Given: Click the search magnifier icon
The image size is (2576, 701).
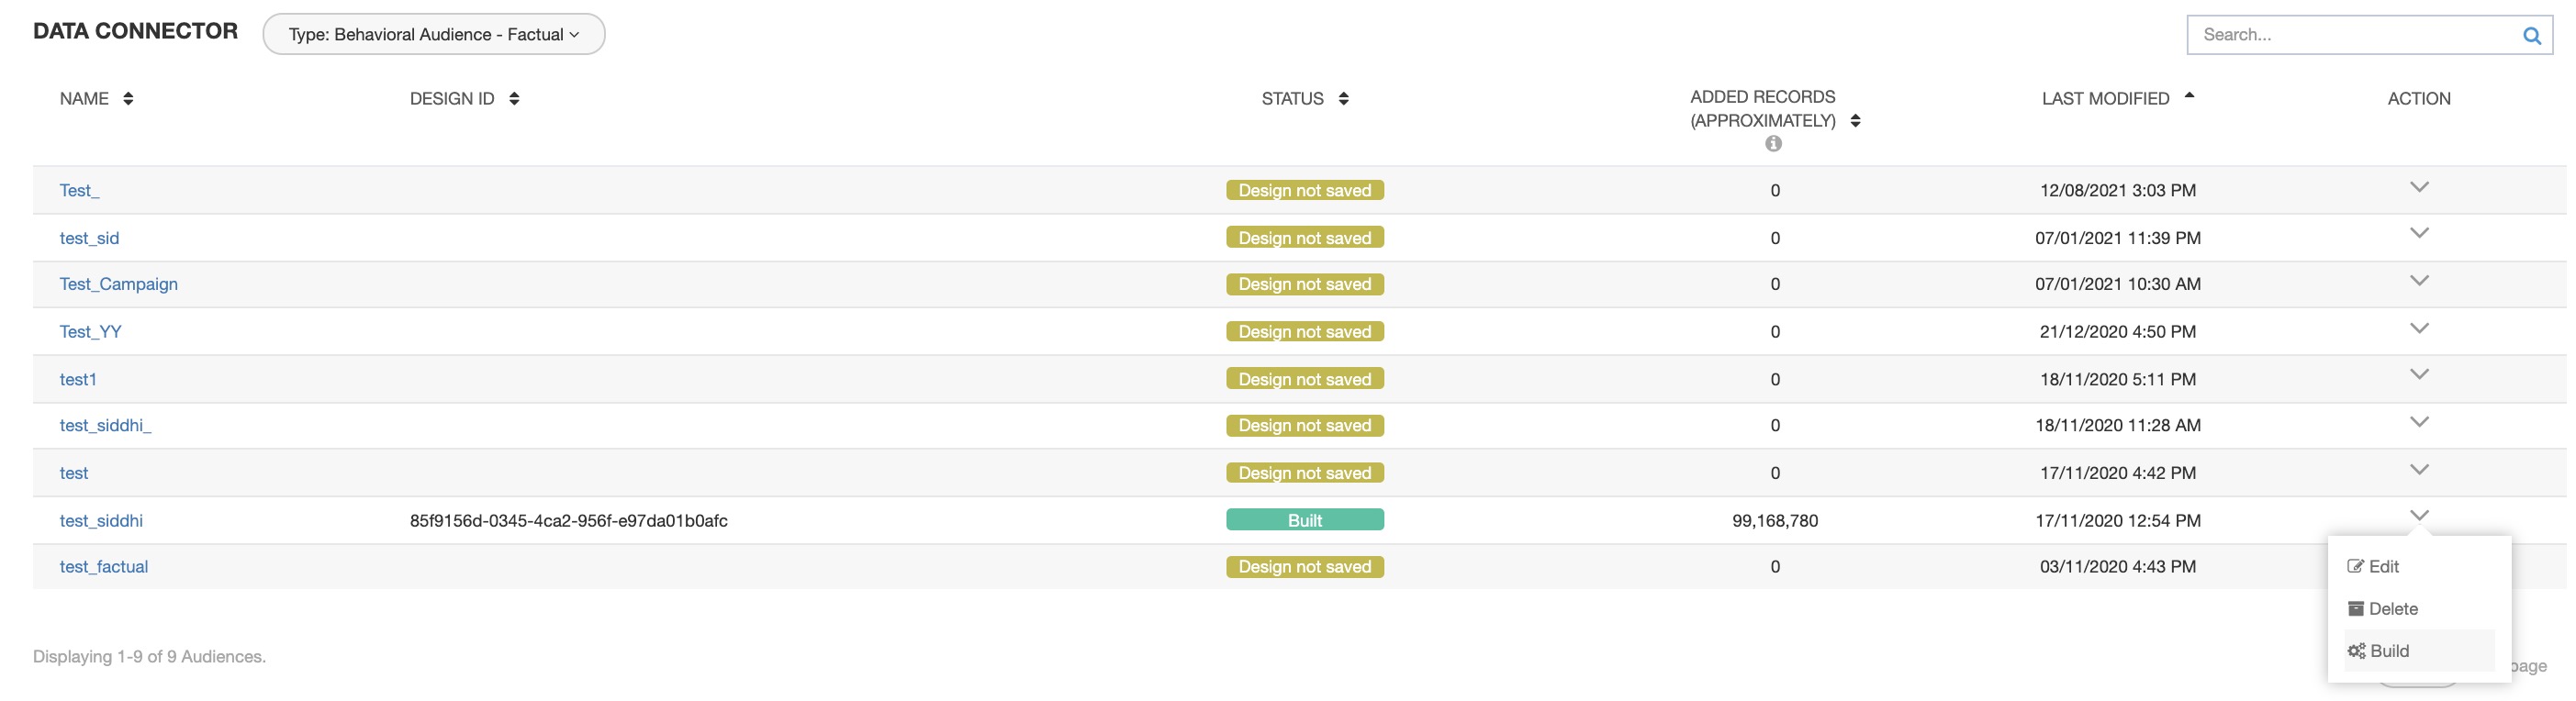Looking at the screenshot, I should coord(2531,35).
